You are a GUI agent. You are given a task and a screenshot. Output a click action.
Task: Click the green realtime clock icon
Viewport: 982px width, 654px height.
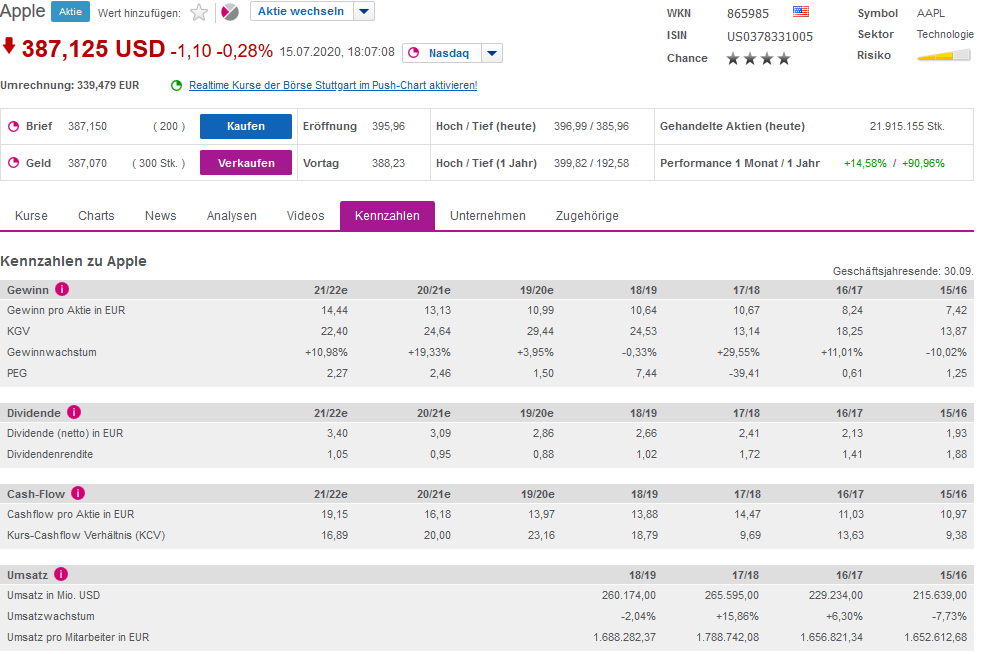click(177, 85)
